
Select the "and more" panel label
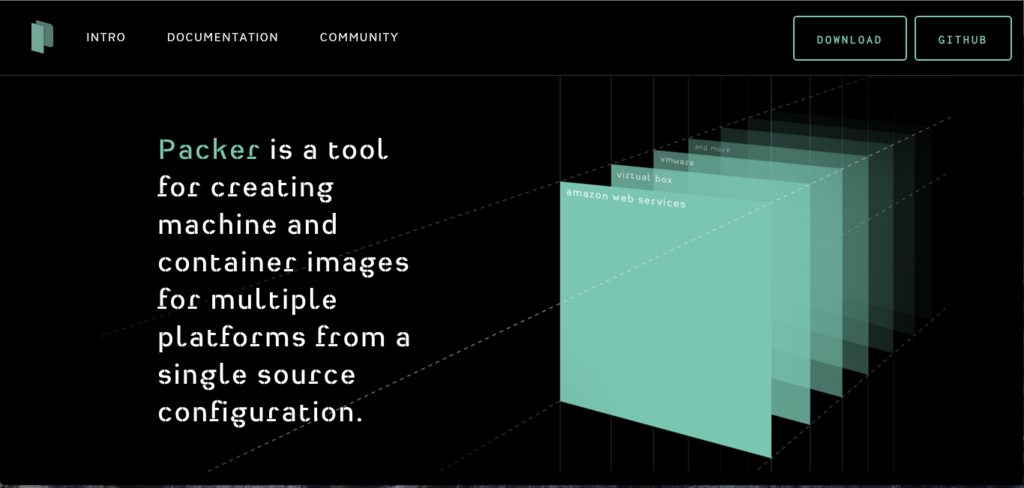click(712, 148)
